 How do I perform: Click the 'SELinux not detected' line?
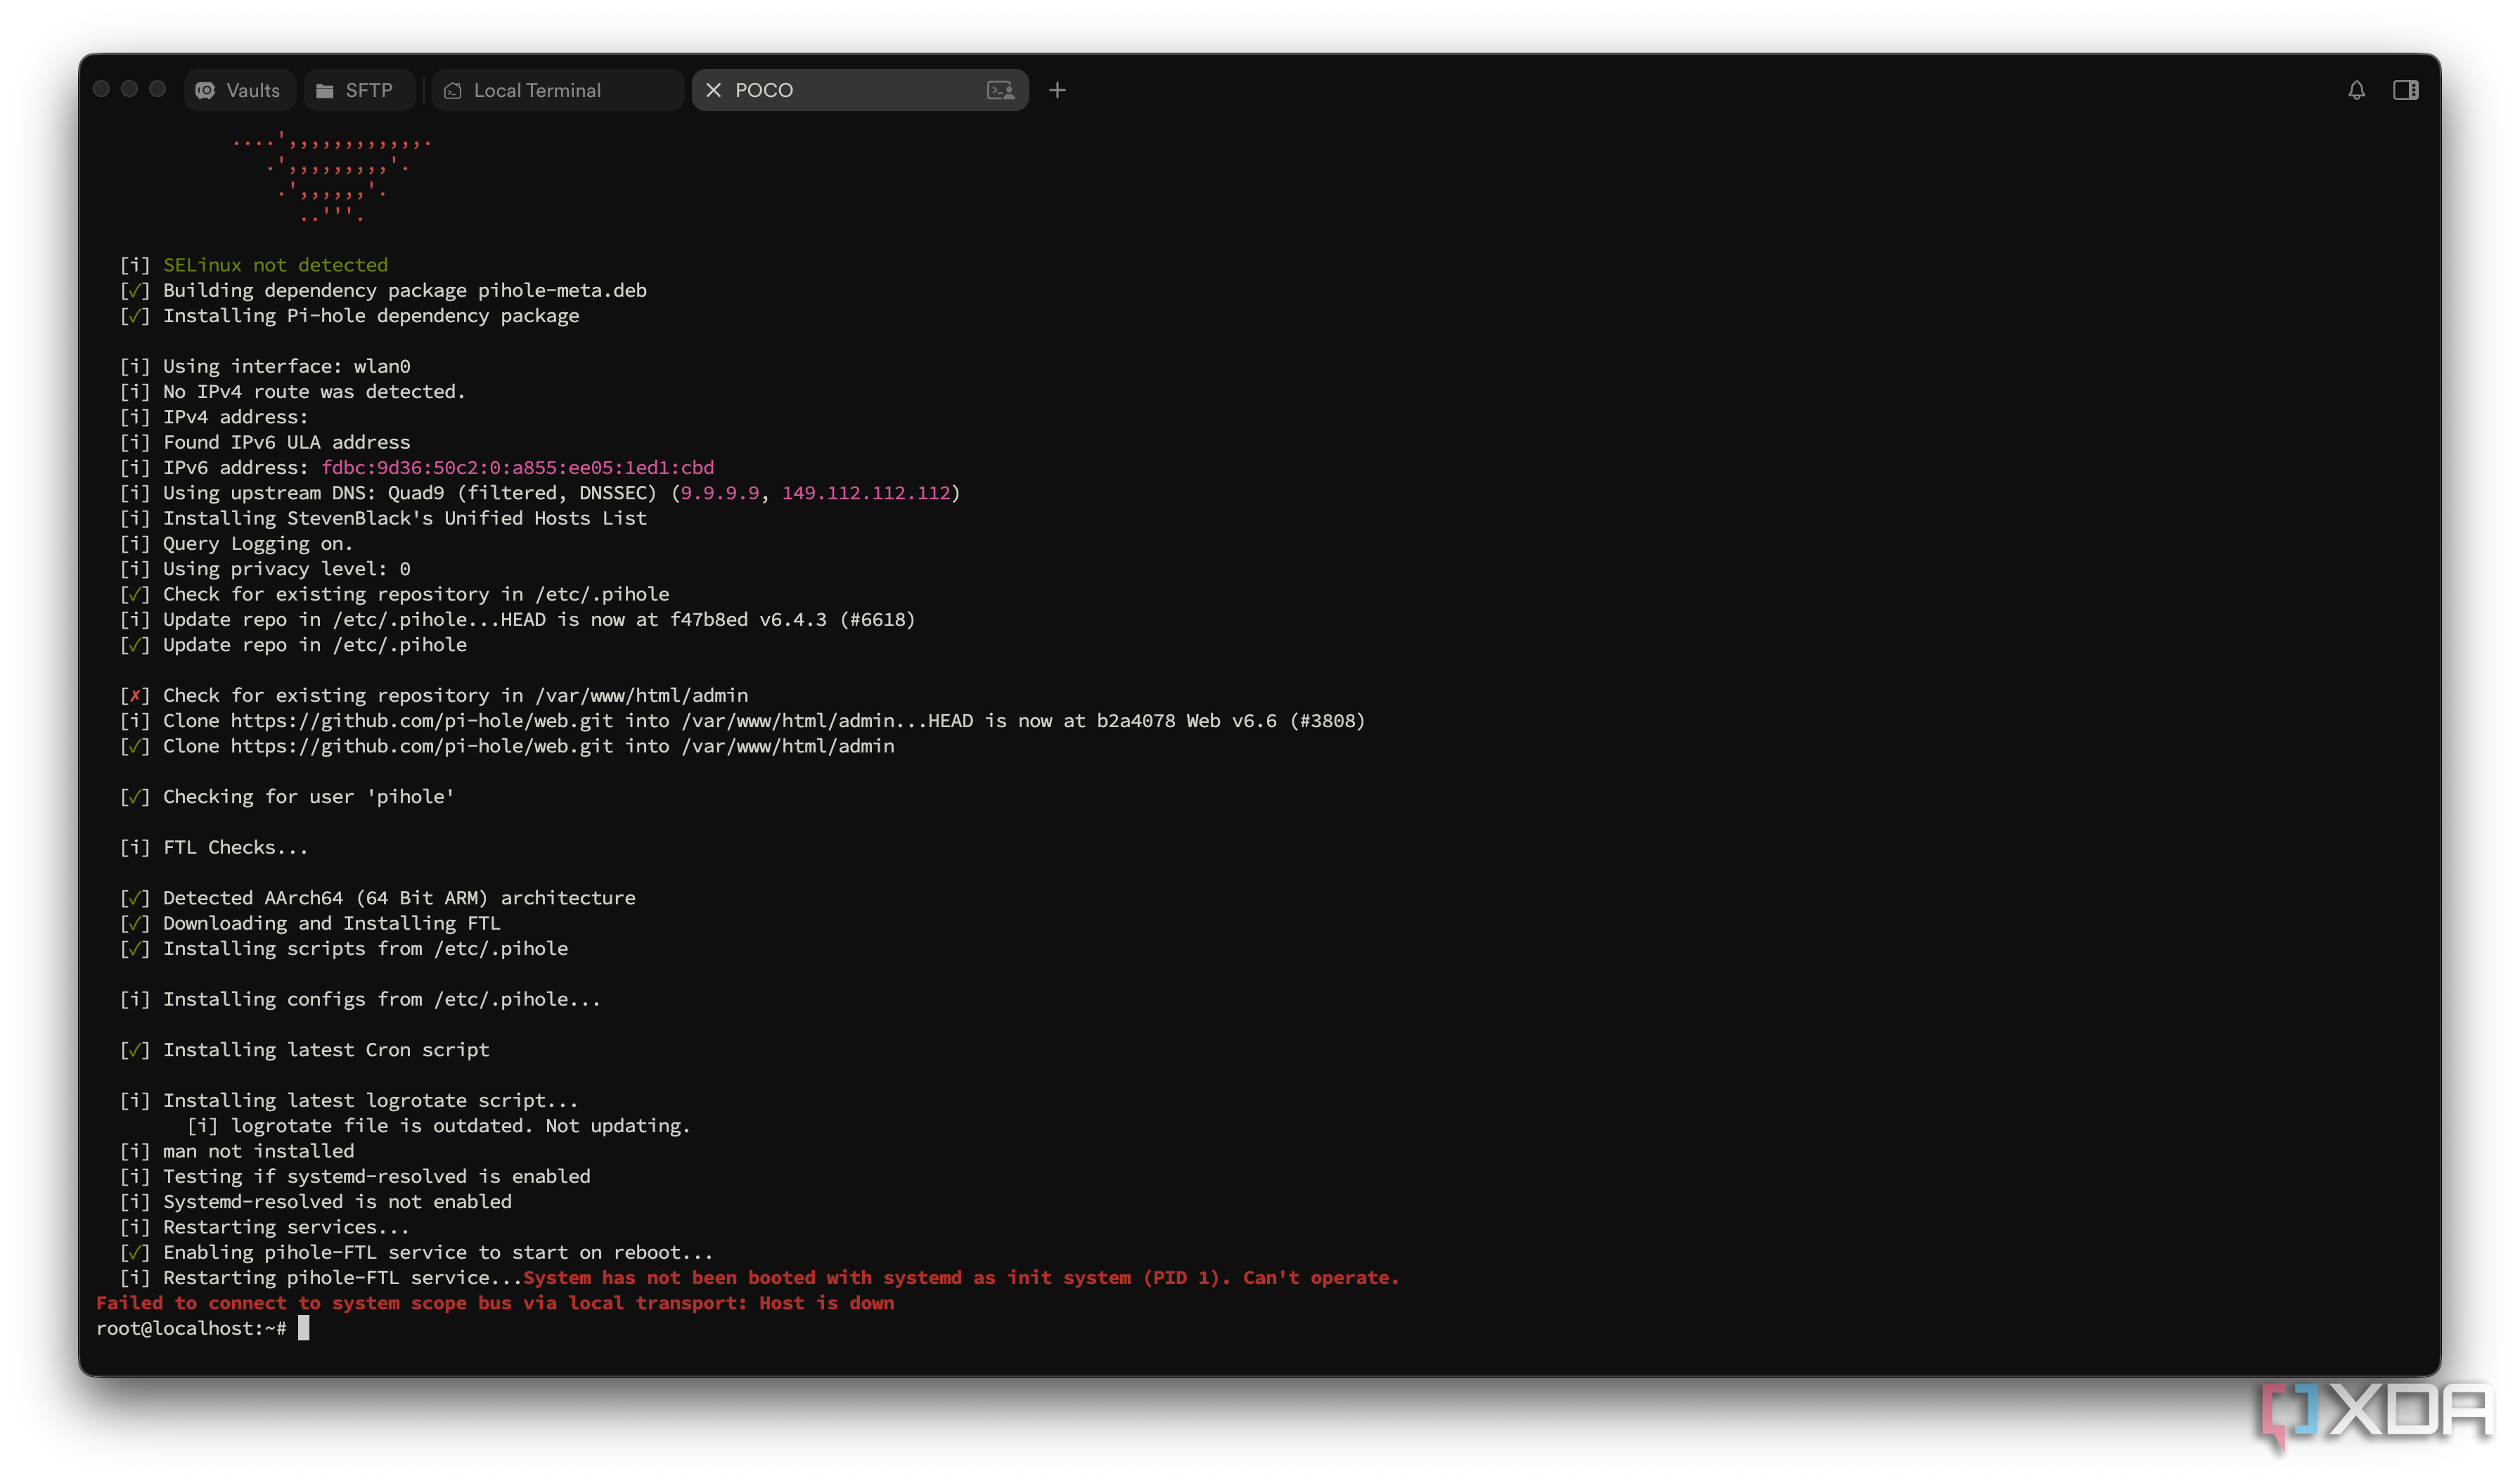tap(254, 264)
